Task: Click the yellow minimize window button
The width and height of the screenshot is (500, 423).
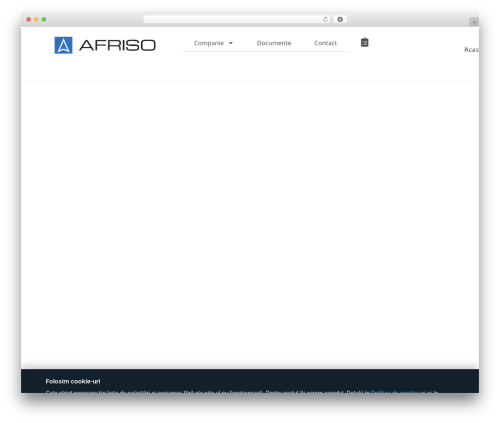Action: tap(36, 19)
